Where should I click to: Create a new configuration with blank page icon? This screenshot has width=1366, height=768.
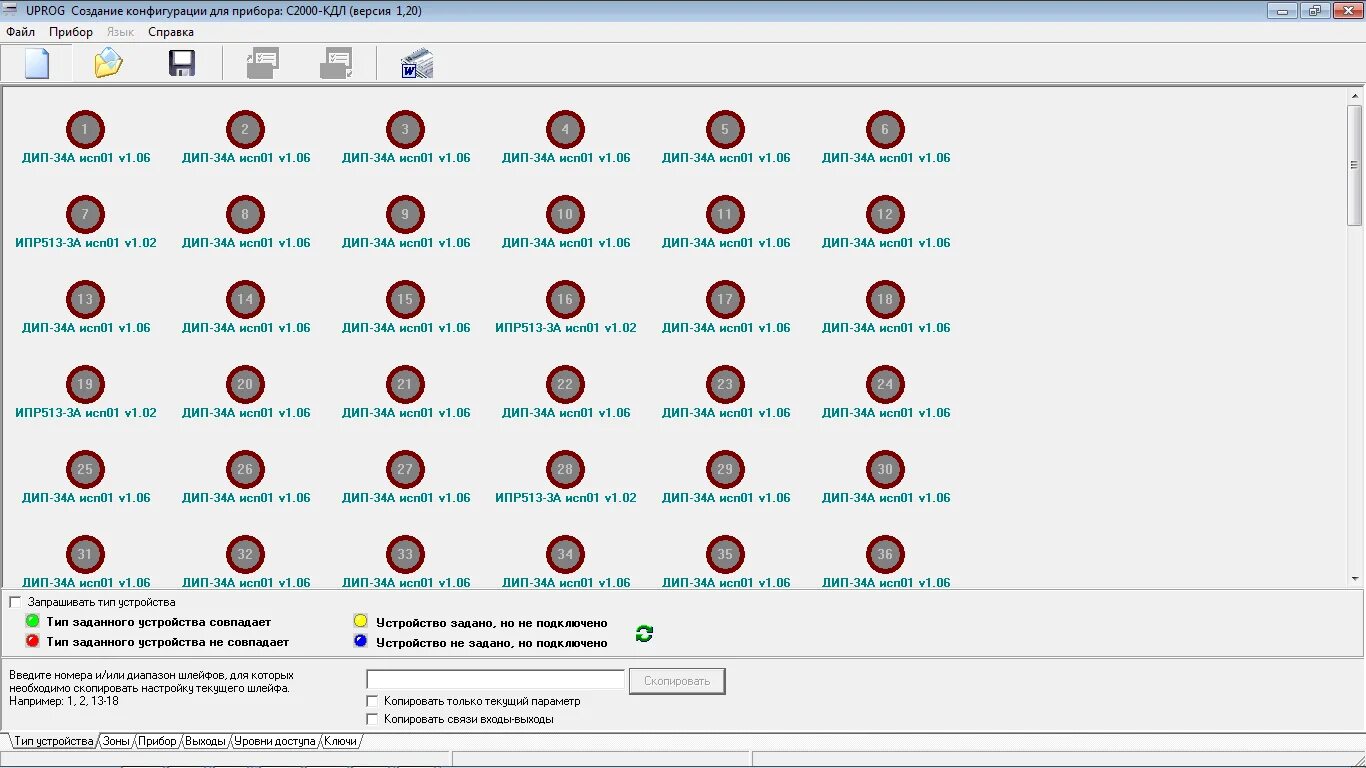click(37, 63)
